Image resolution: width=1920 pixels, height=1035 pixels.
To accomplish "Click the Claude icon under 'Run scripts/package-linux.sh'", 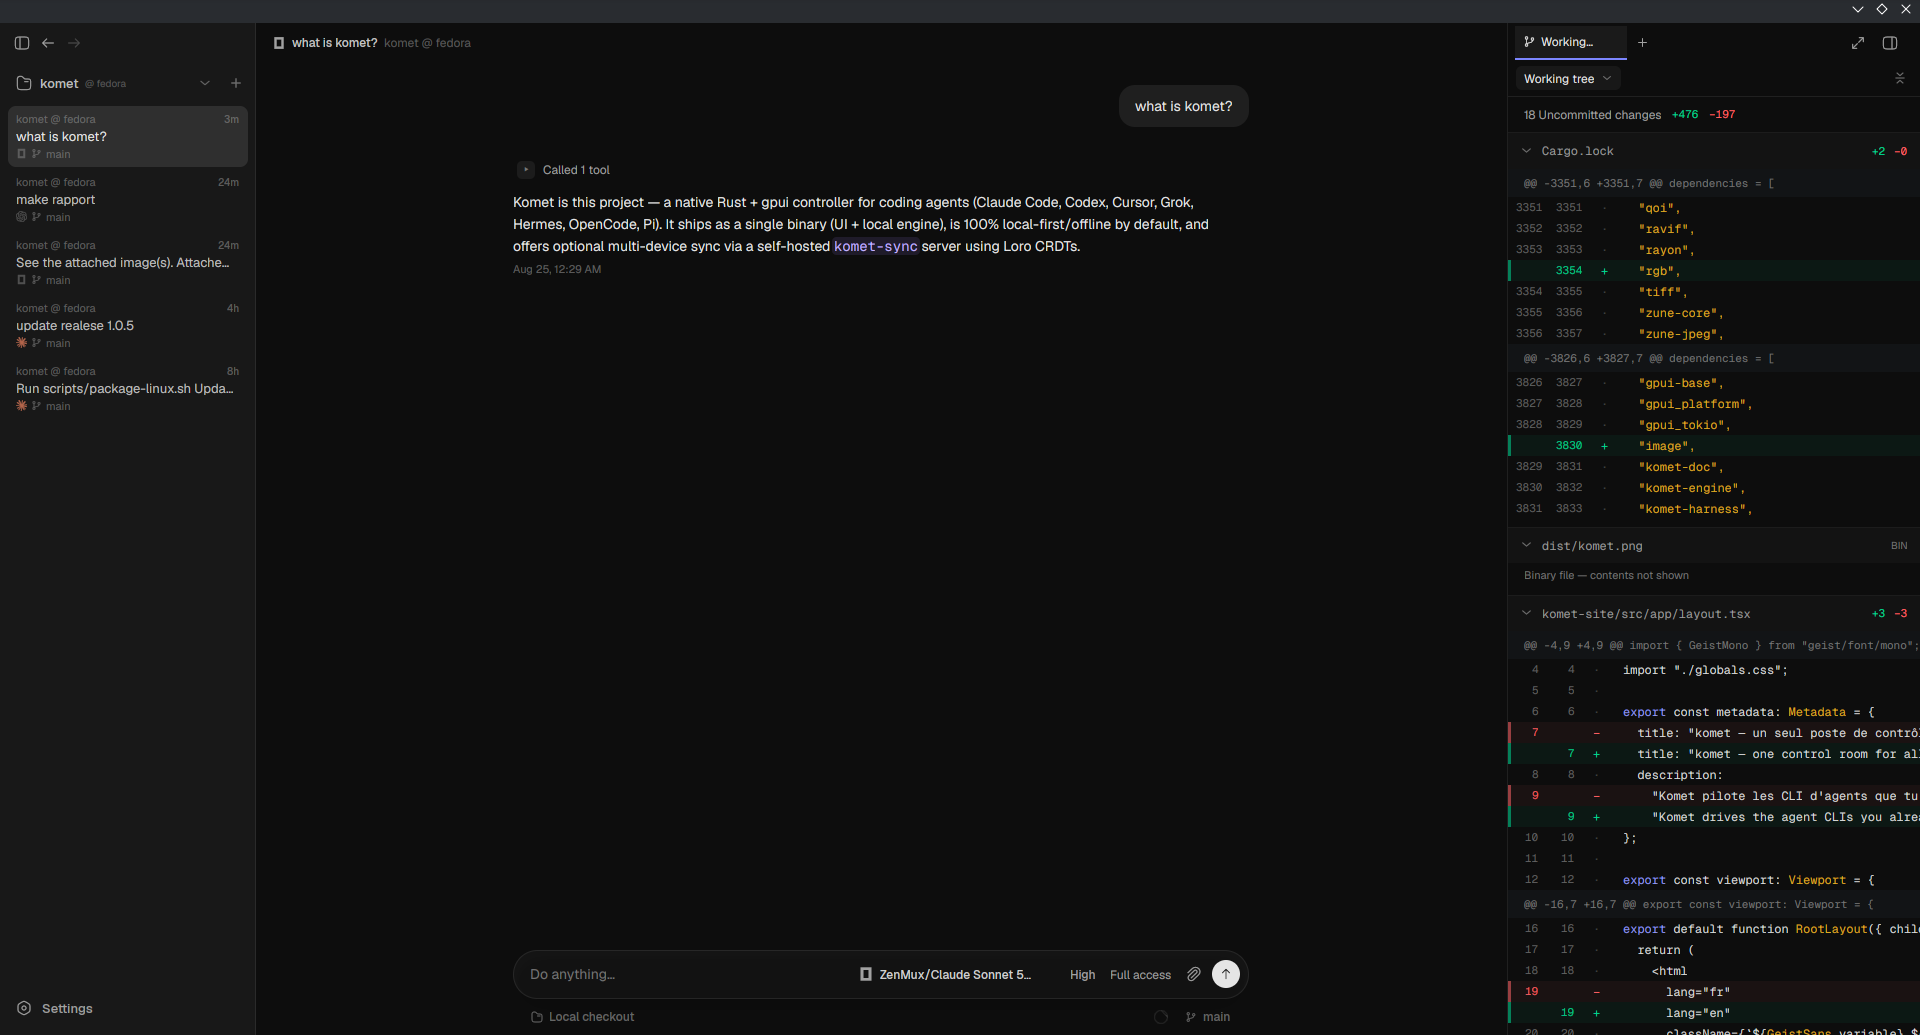I will (21, 406).
